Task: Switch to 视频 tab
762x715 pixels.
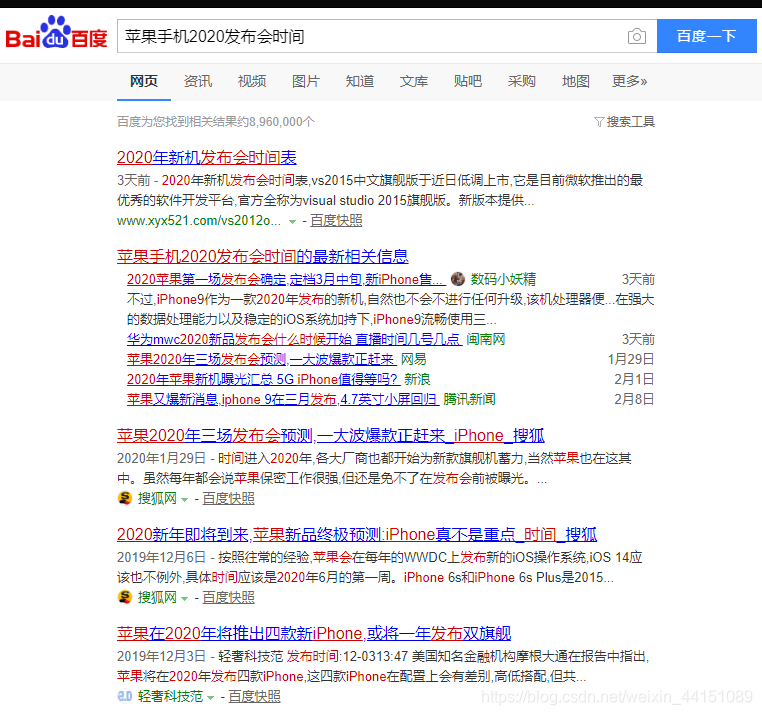Action: [252, 81]
